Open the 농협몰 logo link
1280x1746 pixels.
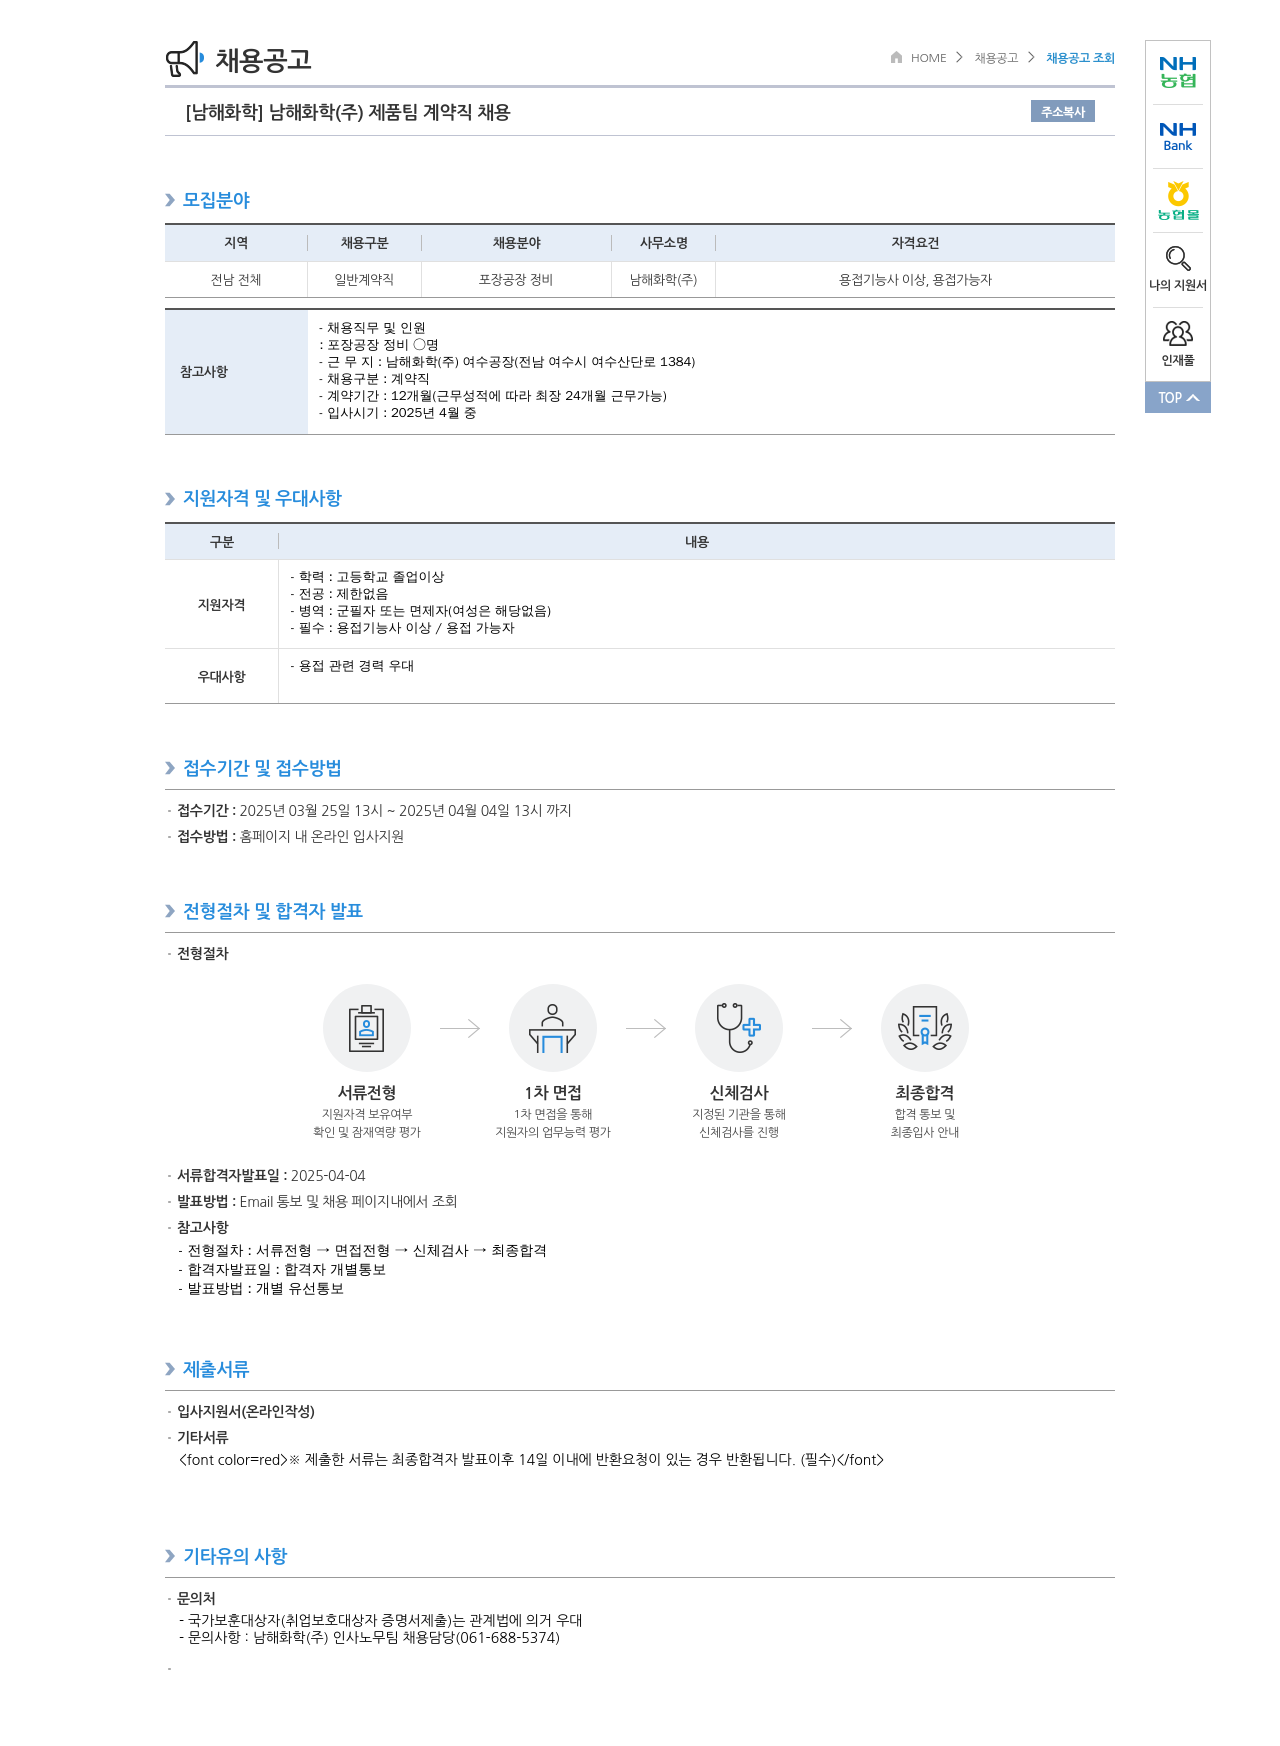pyautogui.click(x=1178, y=201)
